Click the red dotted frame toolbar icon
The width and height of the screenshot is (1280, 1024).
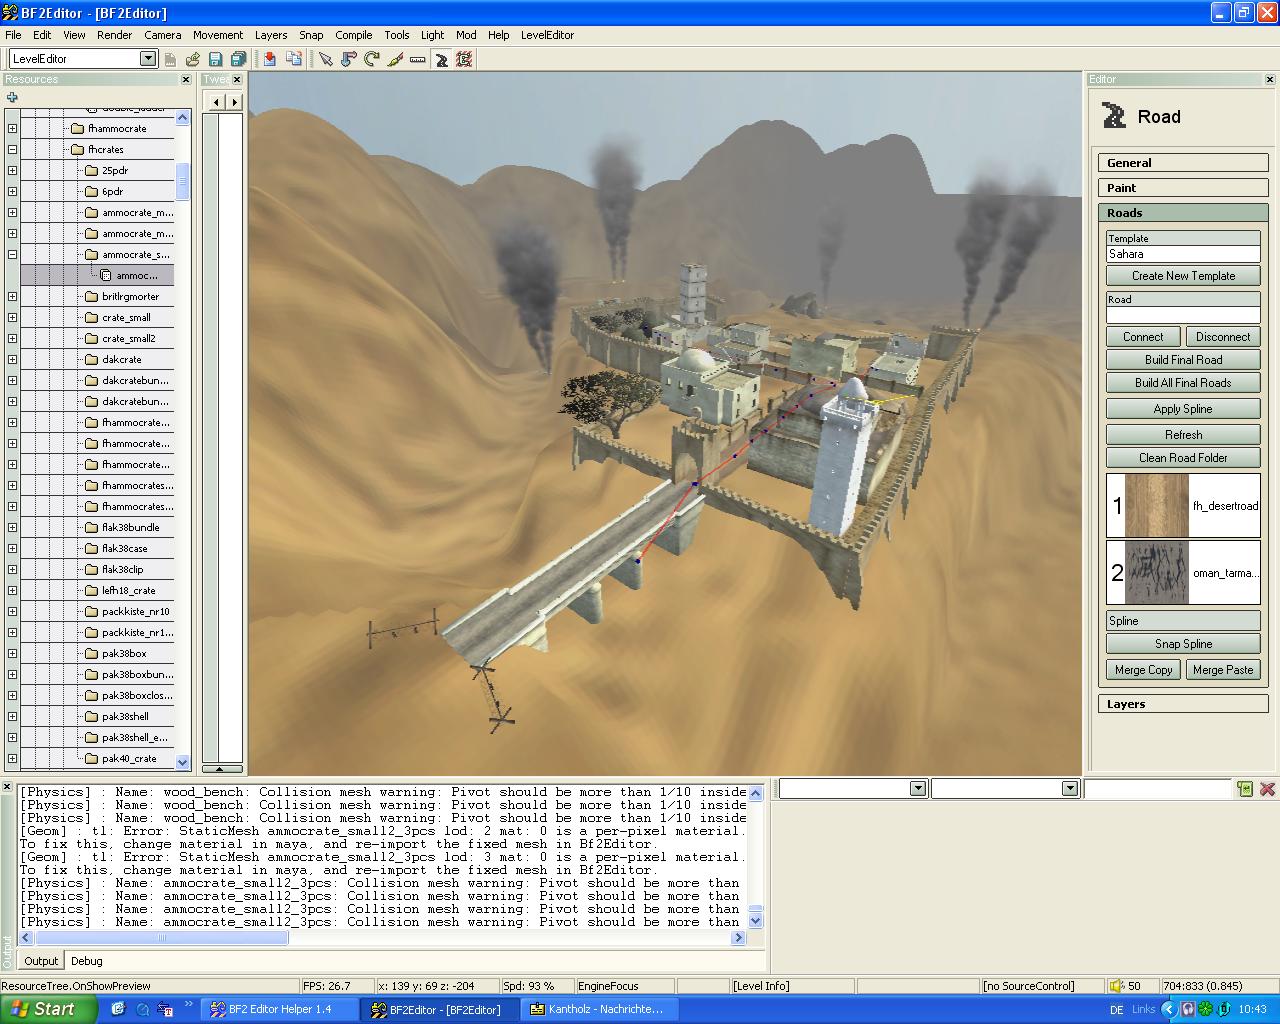click(464, 59)
